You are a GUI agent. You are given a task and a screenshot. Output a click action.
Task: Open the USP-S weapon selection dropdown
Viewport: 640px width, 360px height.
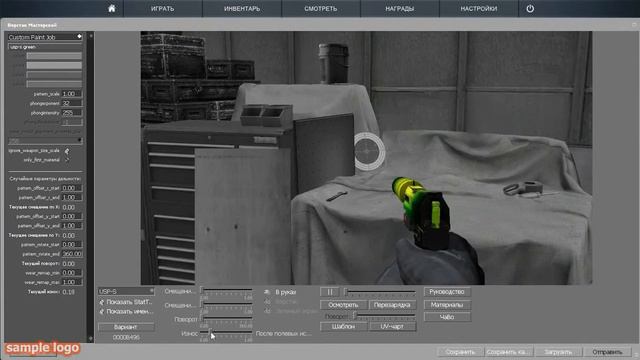pos(126,291)
